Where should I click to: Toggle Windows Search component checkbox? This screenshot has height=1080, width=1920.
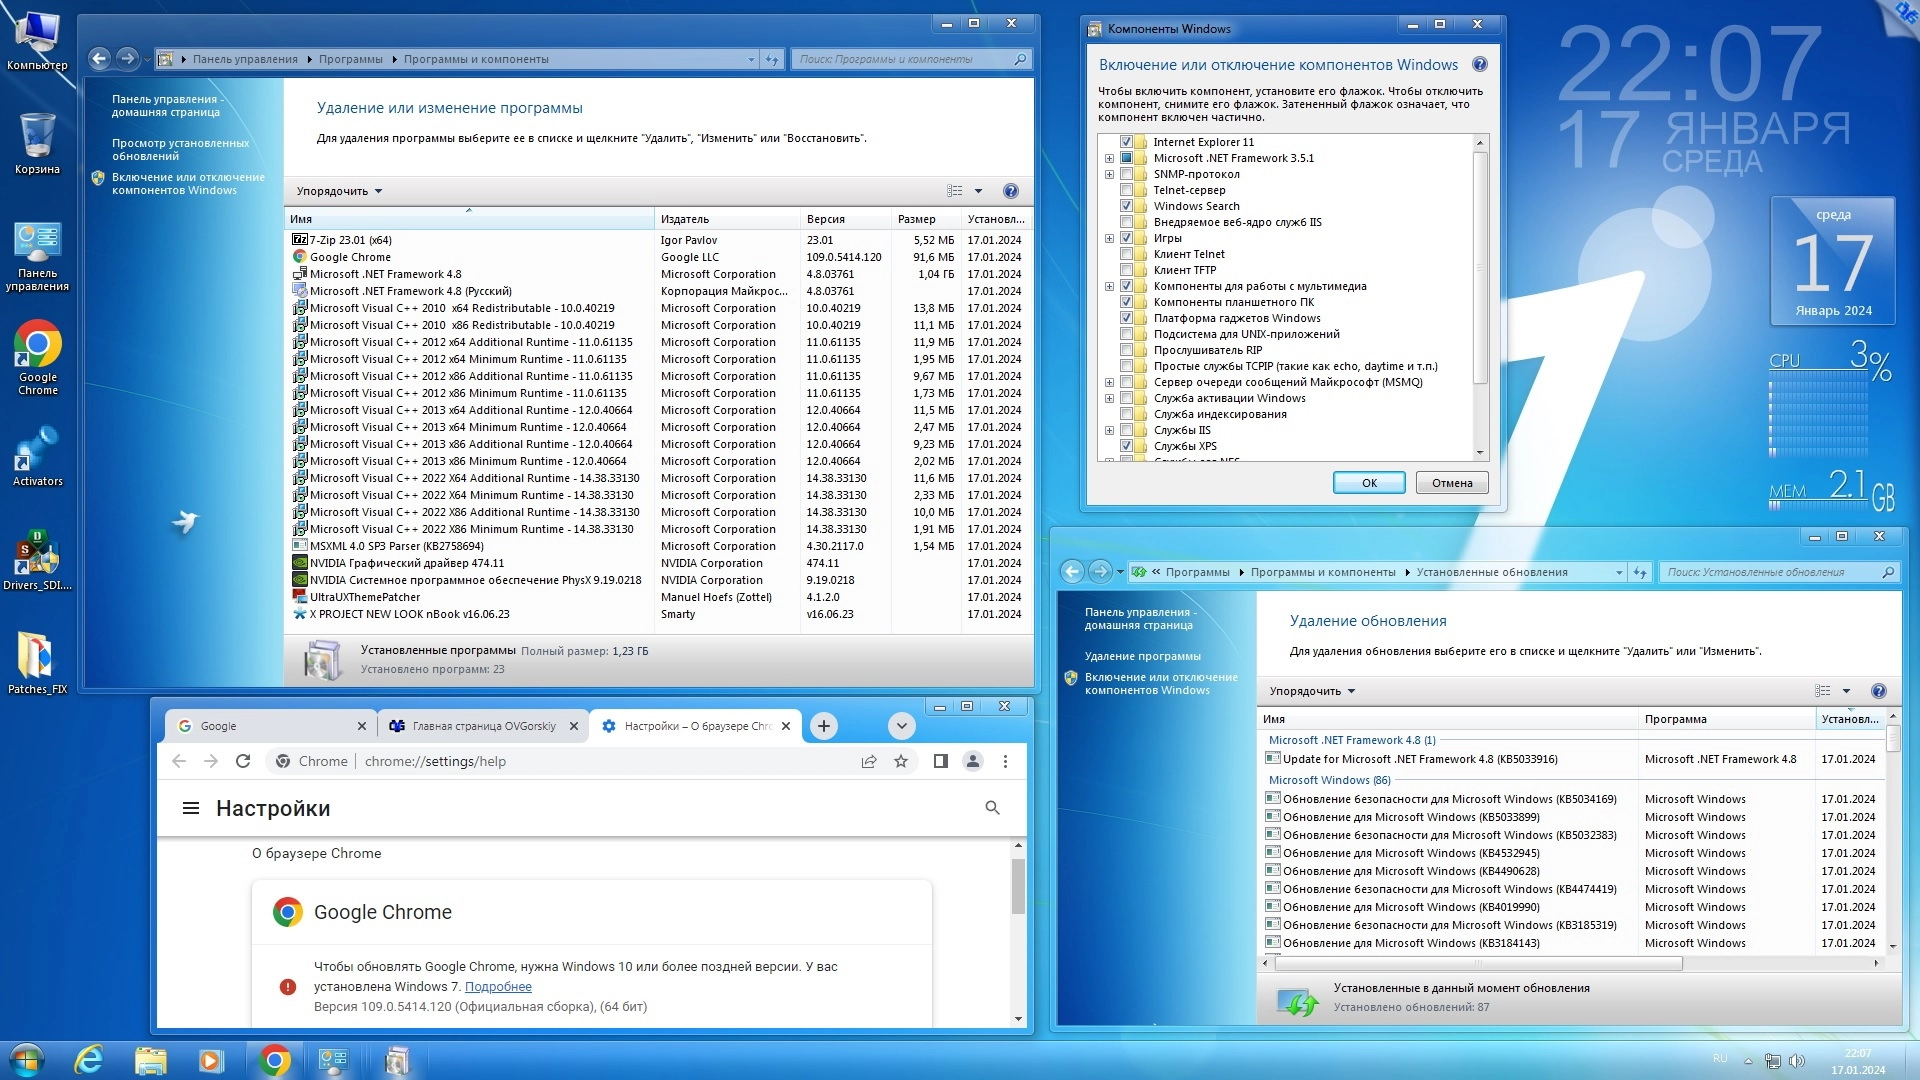(1126, 206)
